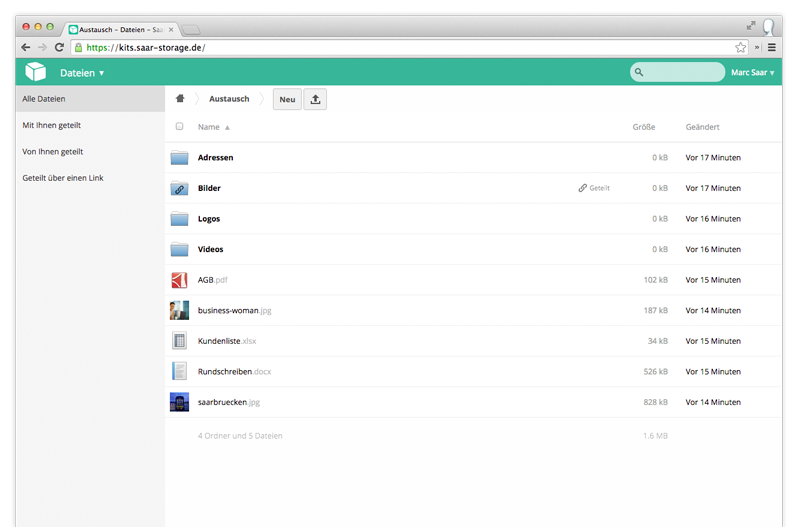The width and height of the screenshot is (800, 527).
Task: Click the Rundschreiben.docx document icon
Action: pos(179,371)
